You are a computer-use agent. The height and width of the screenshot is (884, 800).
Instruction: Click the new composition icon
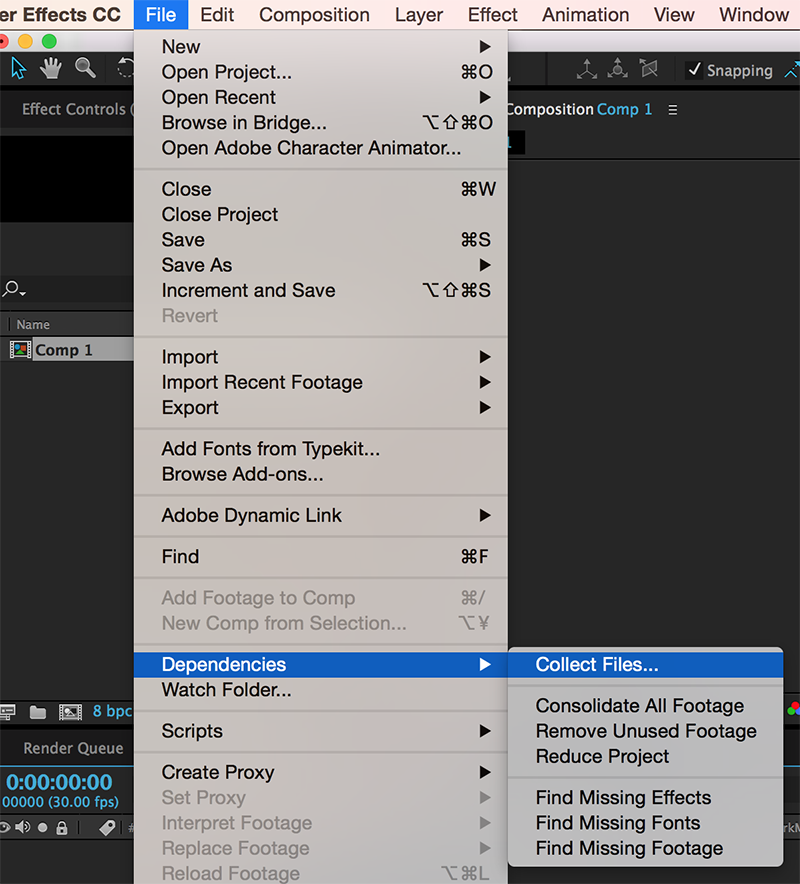(70, 712)
